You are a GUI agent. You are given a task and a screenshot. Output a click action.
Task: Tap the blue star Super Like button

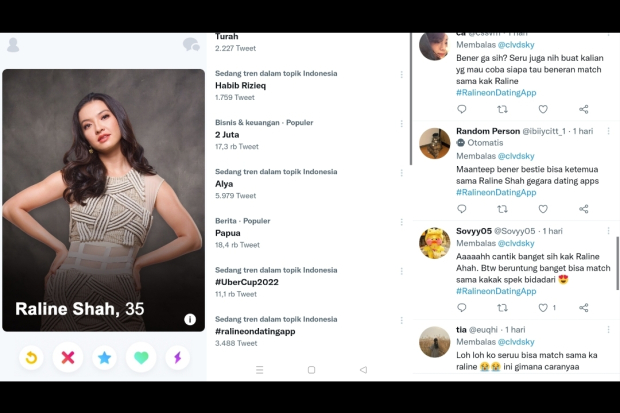(x=104, y=357)
